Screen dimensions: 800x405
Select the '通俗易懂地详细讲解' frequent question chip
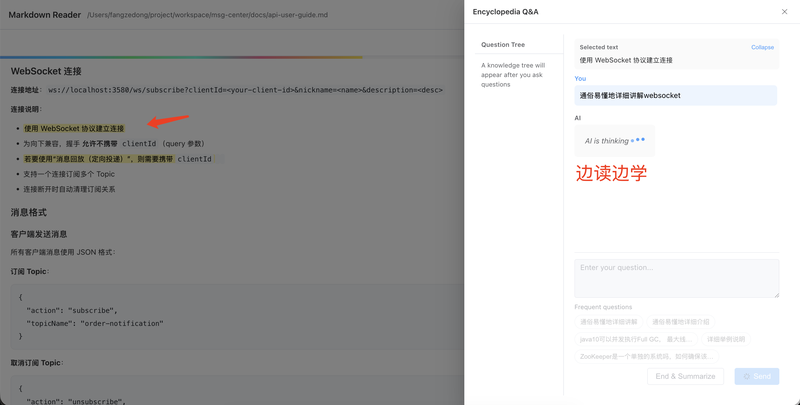[609, 322]
